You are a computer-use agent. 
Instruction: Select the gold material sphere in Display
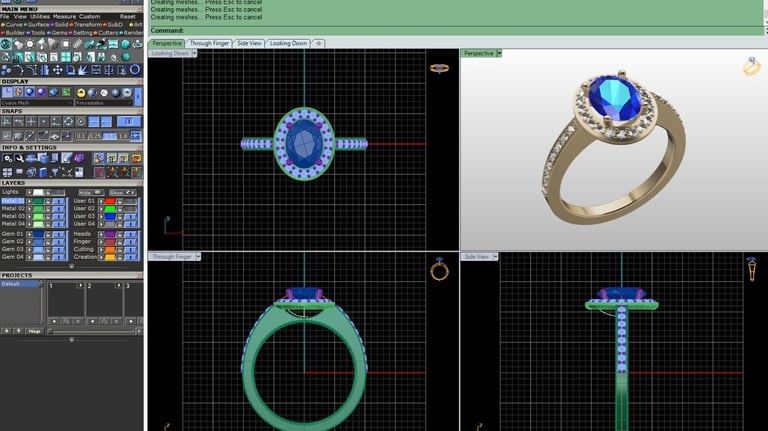pos(81,92)
